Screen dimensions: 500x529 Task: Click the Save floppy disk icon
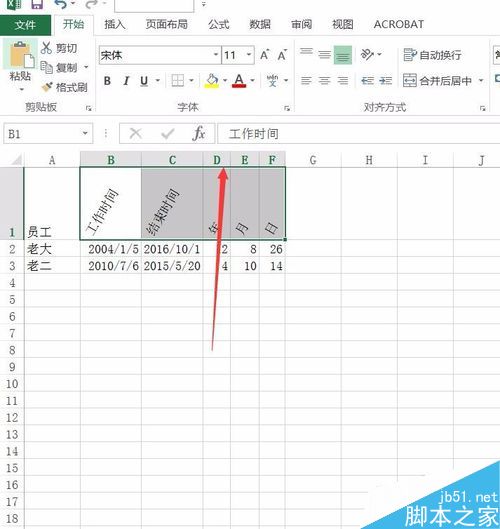[x=37, y=4]
